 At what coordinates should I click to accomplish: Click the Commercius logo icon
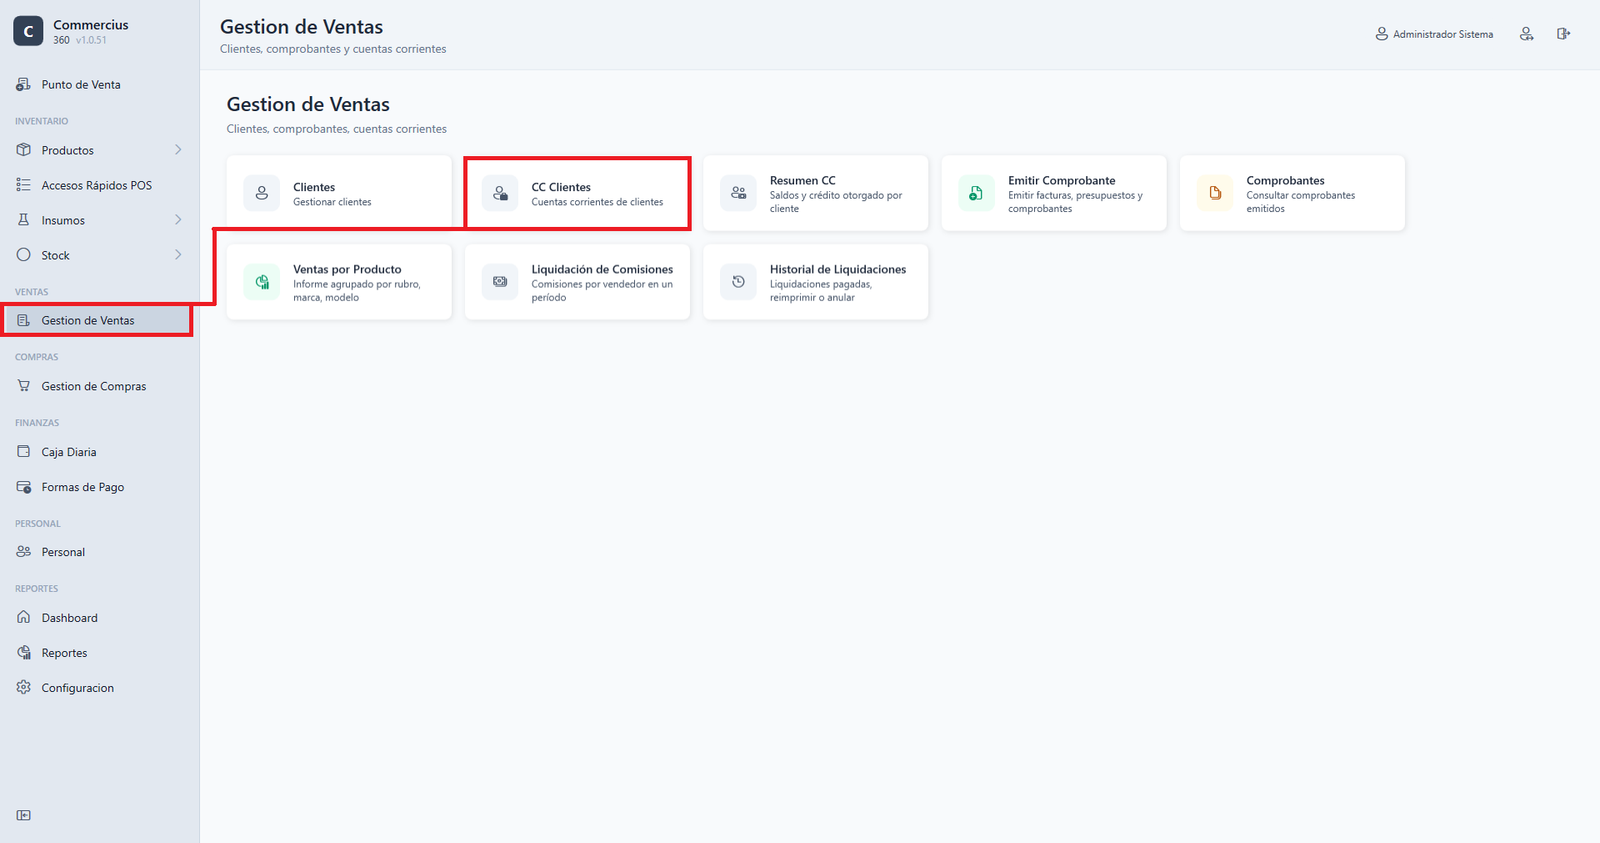(x=28, y=31)
